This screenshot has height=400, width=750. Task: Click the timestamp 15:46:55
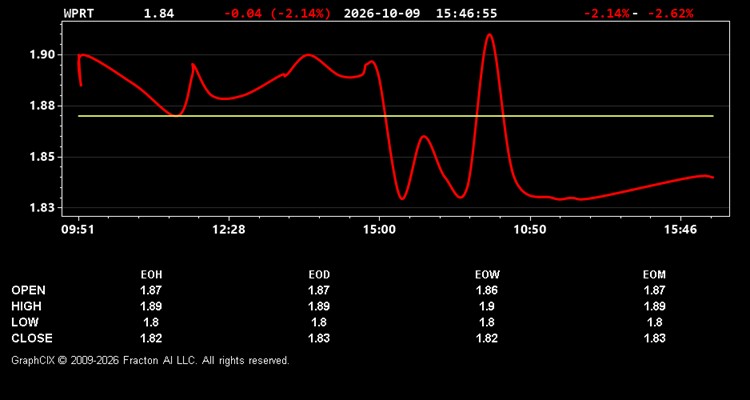tap(466, 13)
